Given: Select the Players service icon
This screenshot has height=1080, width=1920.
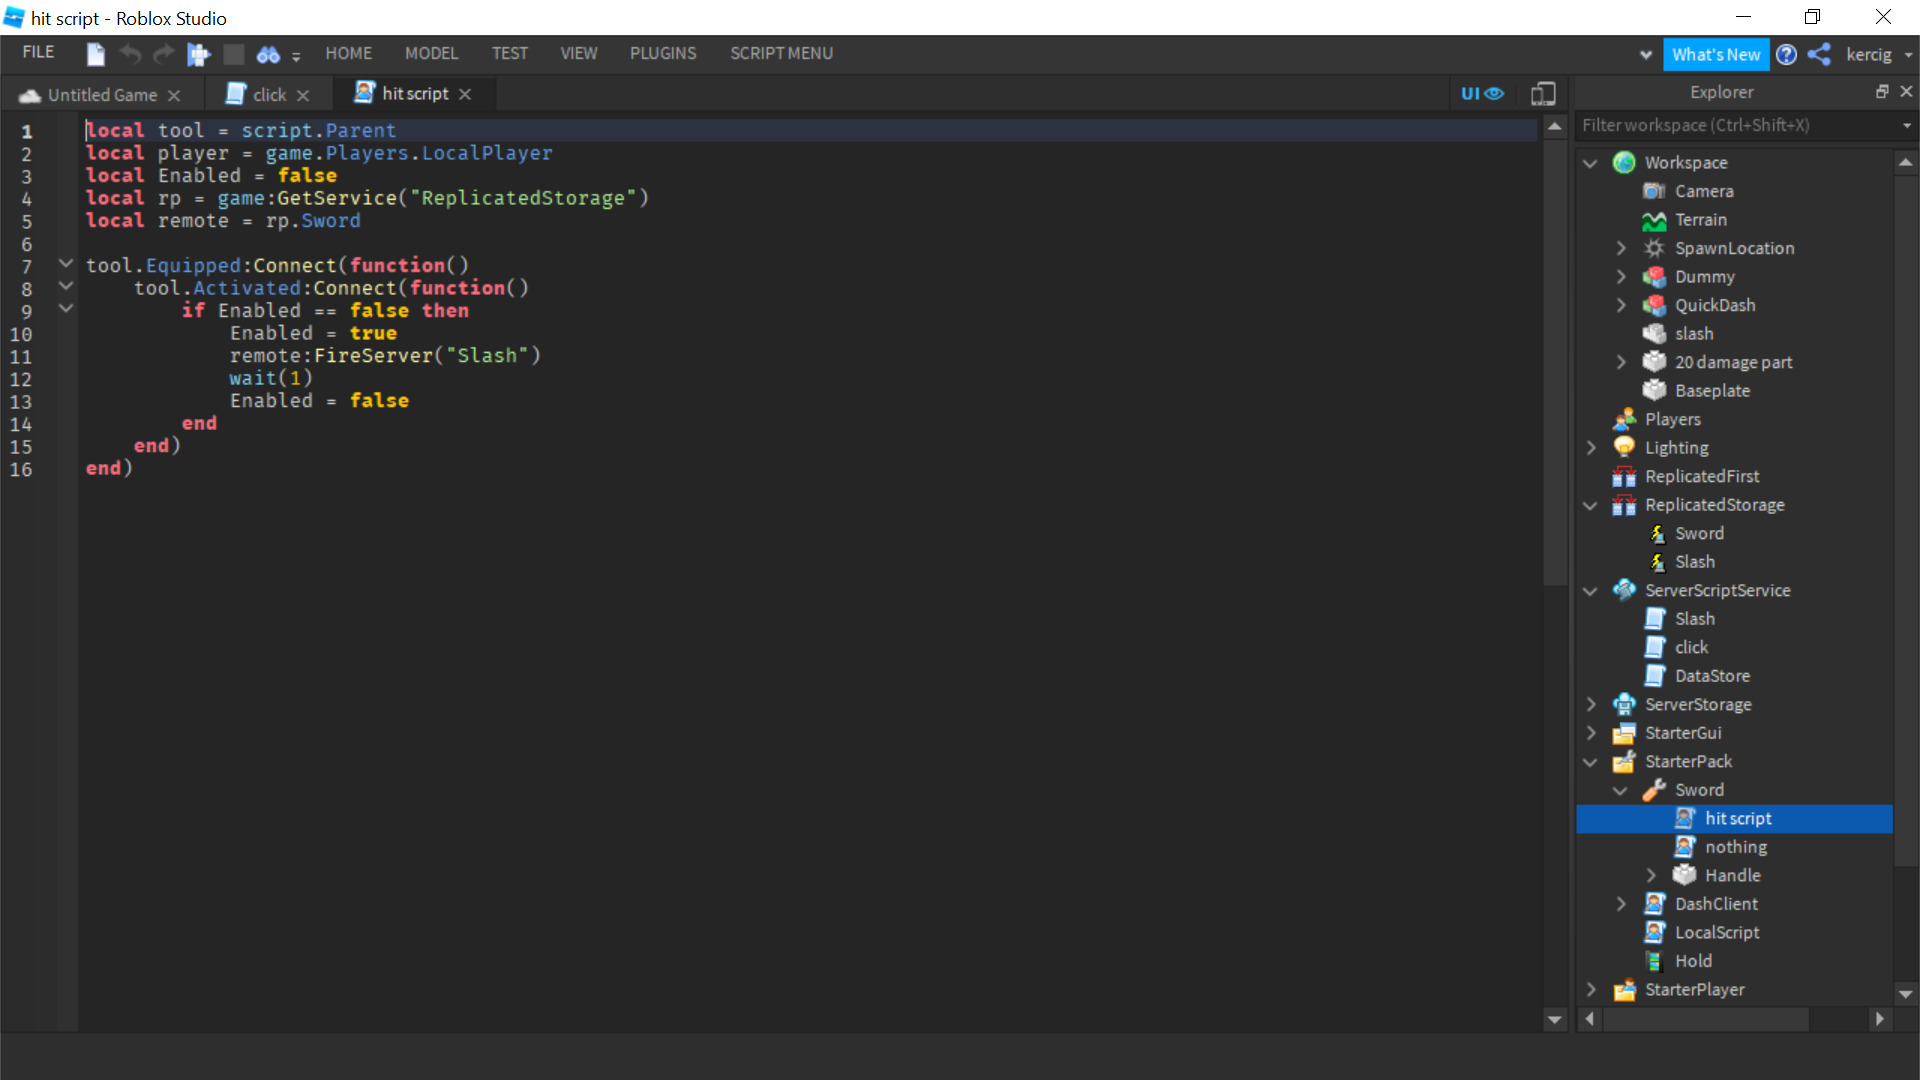Looking at the screenshot, I should 1625,420.
